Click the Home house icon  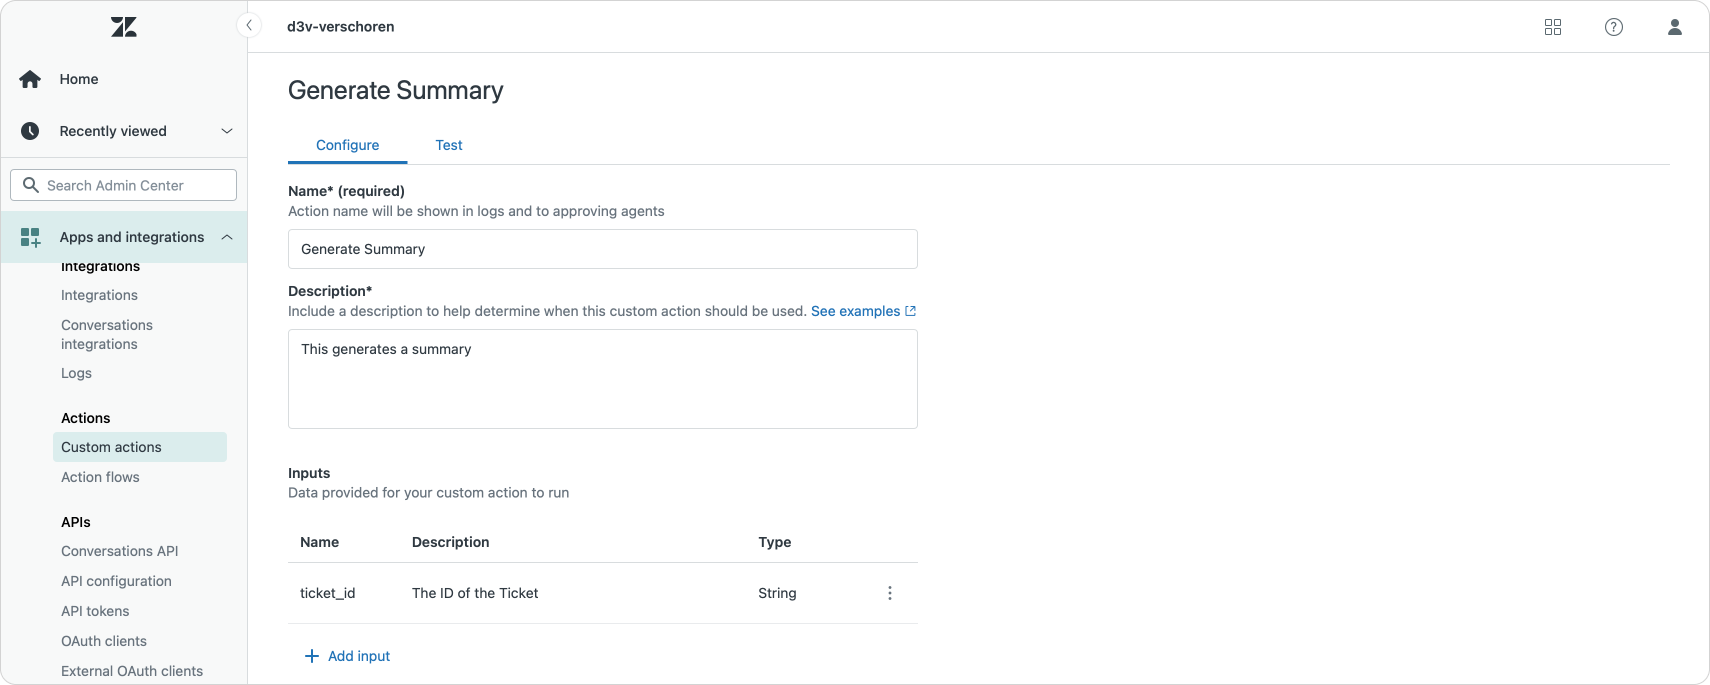(30, 79)
